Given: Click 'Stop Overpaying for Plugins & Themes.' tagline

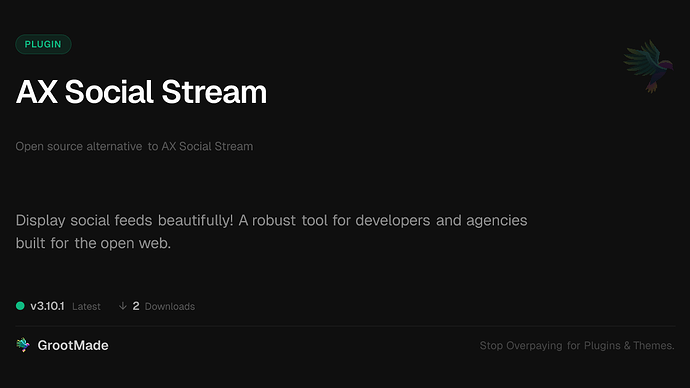Looking at the screenshot, I should [577, 346].
